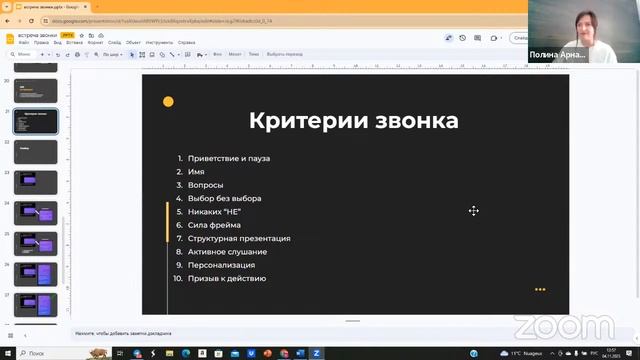Viewport: 640px width, 360px height.
Task: Expand the Line tool dropdown arrow
Action: [178, 54]
